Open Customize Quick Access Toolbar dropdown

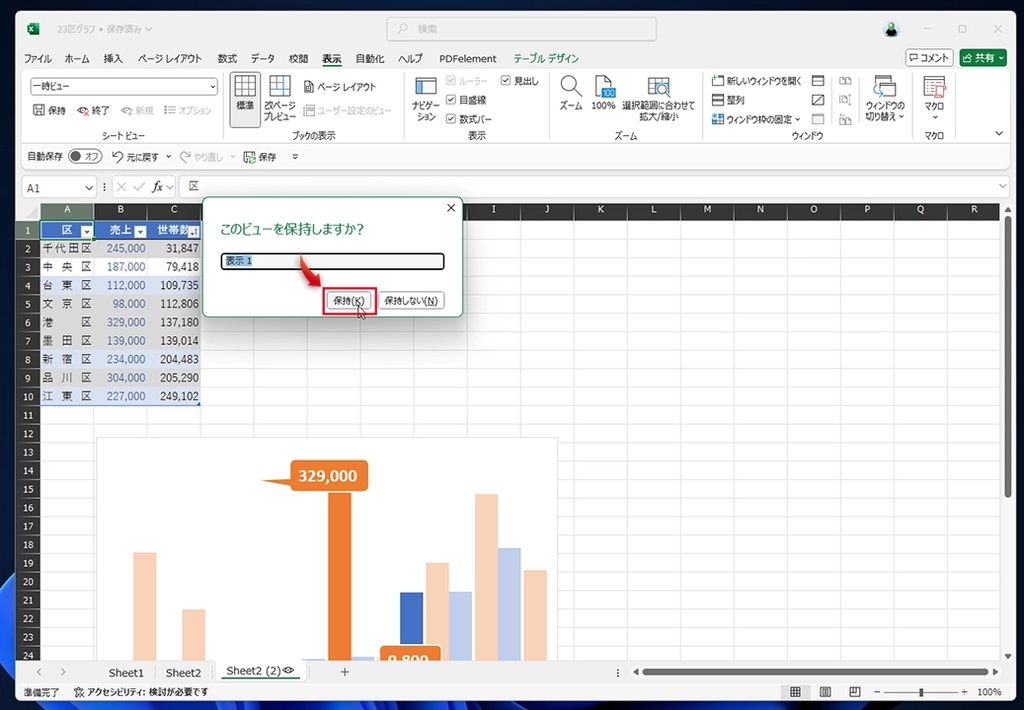pyautogui.click(x=295, y=157)
